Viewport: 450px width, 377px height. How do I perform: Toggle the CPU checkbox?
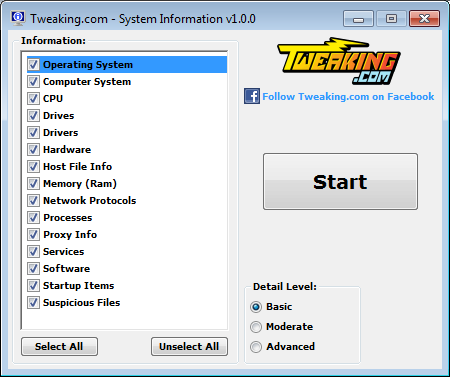(33, 98)
